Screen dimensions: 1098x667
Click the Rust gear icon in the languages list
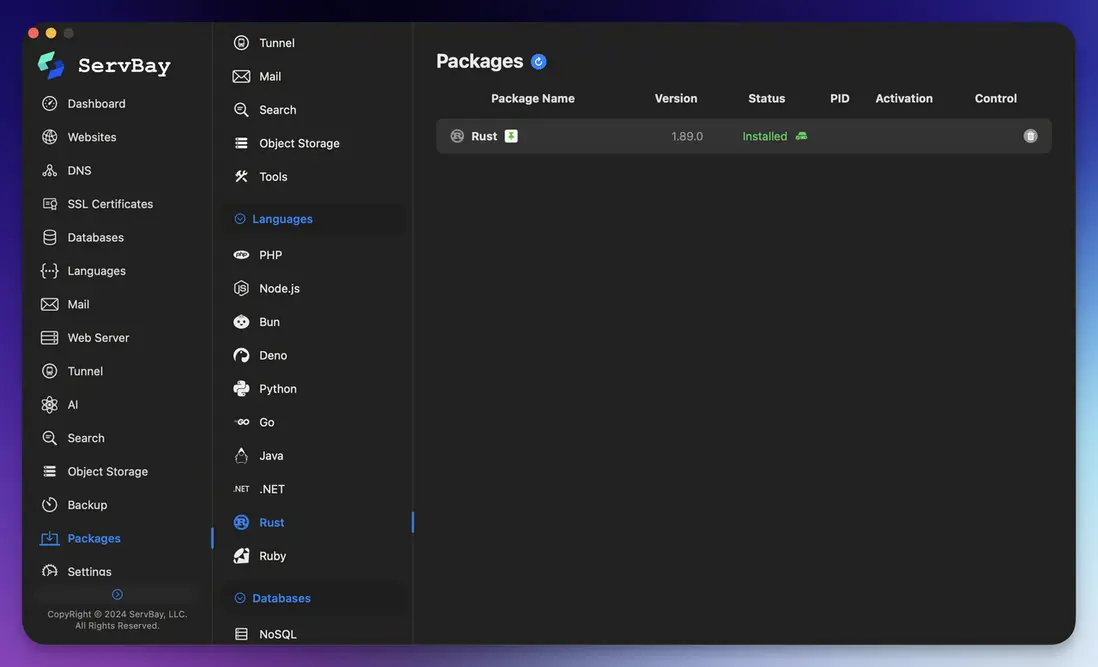pos(242,522)
